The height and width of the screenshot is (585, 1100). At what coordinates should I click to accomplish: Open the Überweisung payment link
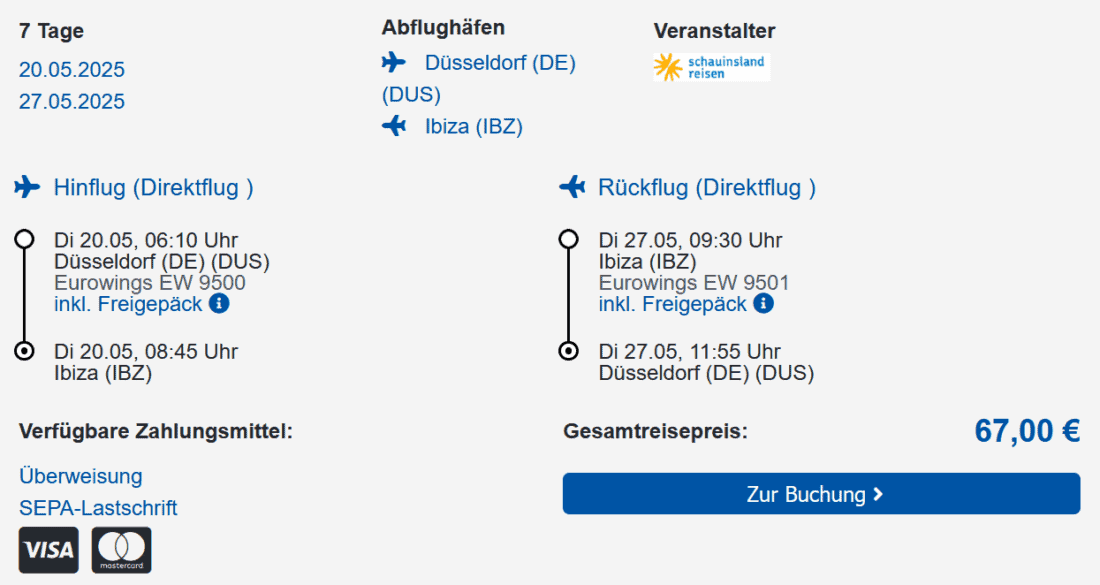pos(81,476)
